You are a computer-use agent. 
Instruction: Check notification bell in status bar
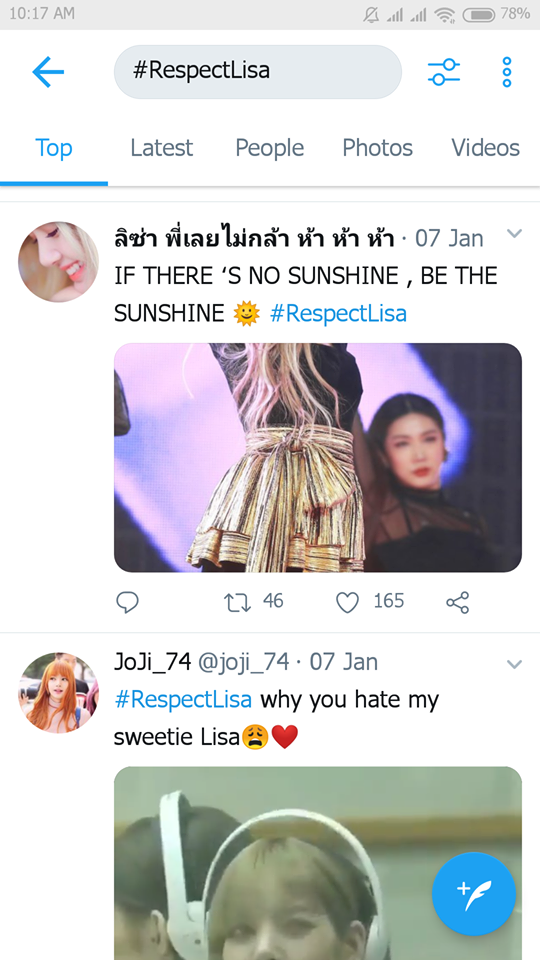(x=370, y=15)
